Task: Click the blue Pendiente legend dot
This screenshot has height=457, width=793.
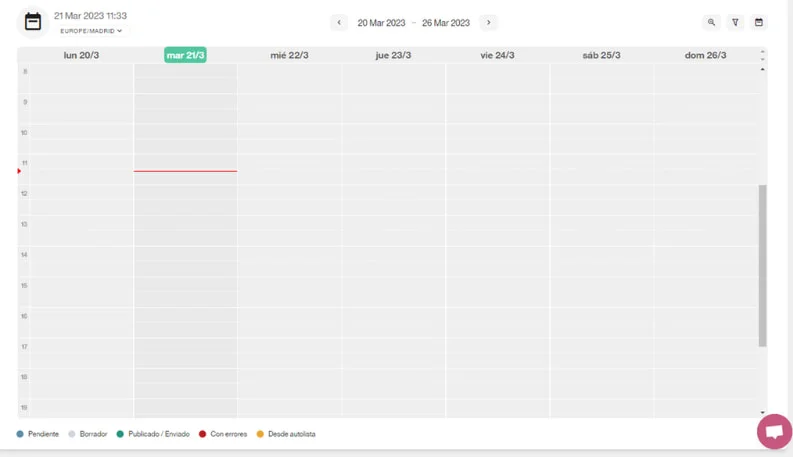Action: (20, 434)
